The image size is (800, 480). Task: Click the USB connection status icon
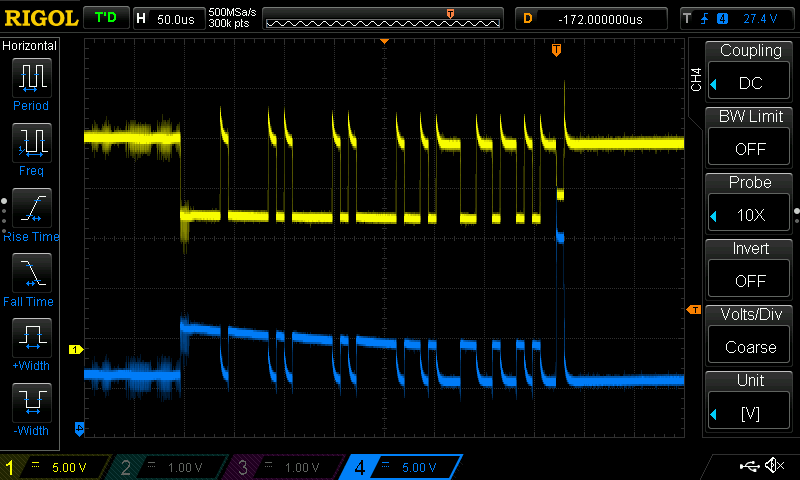click(x=749, y=466)
